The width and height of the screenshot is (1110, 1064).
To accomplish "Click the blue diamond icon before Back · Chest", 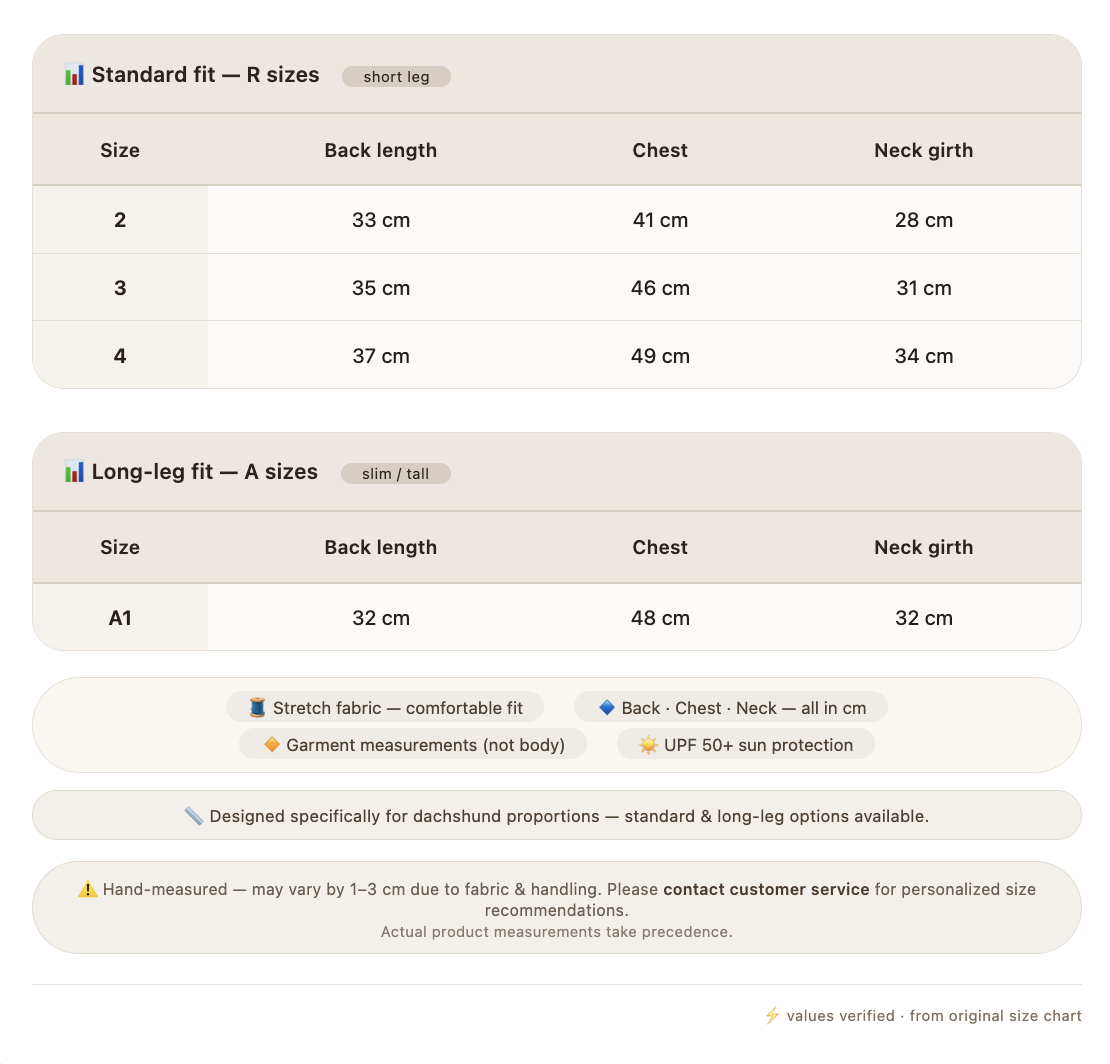I will point(607,707).
